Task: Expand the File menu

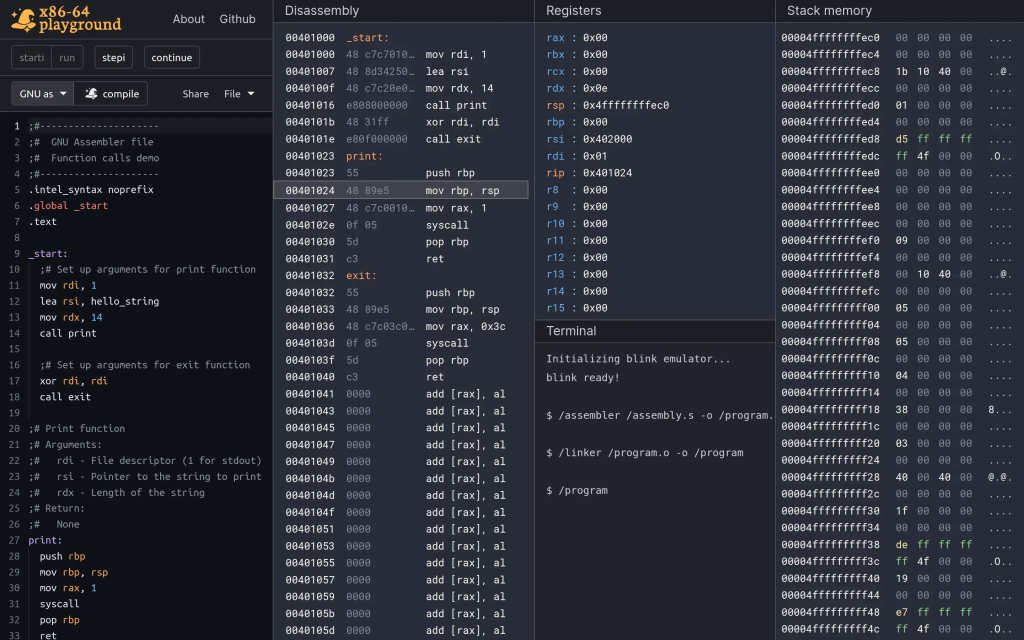Action: (x=238, y=94)
